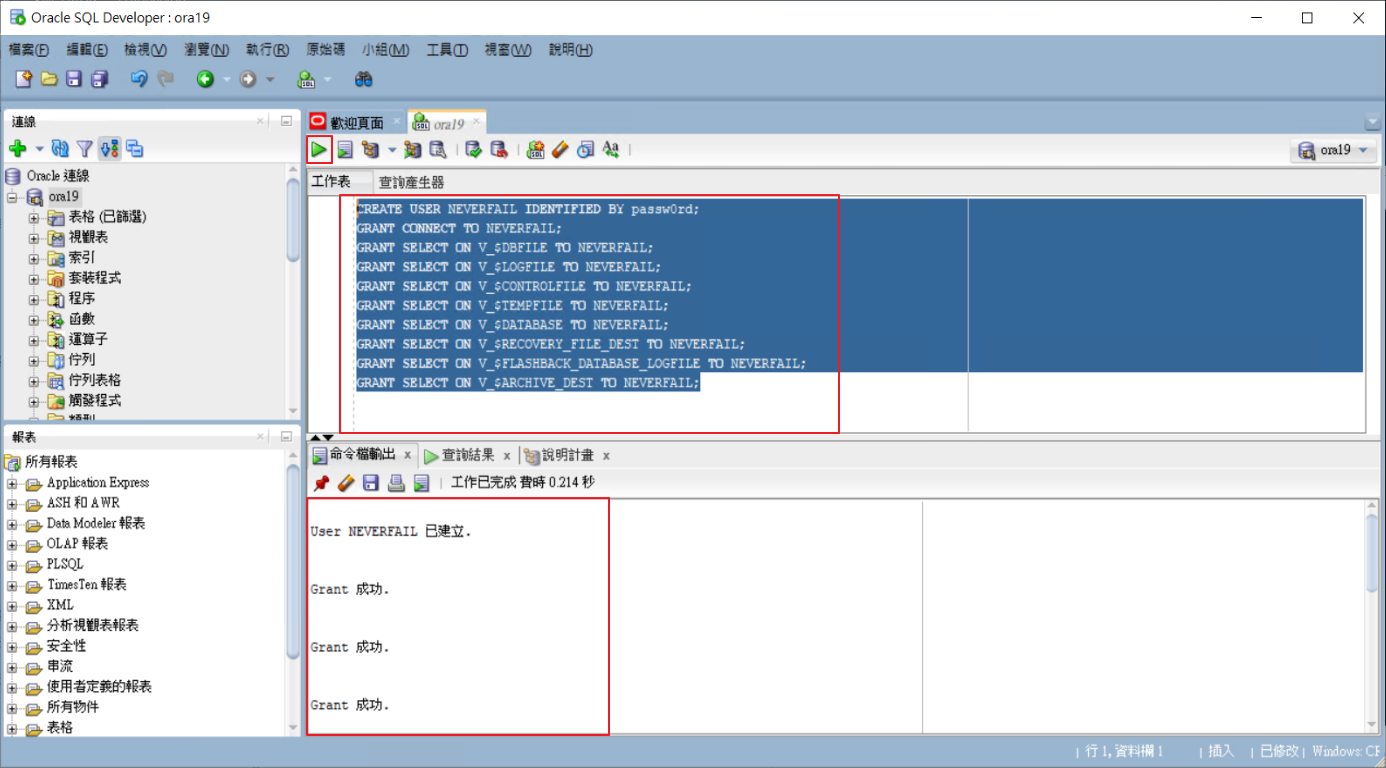
Task: Add a new connection with green plus
Action: coord(17,149)
